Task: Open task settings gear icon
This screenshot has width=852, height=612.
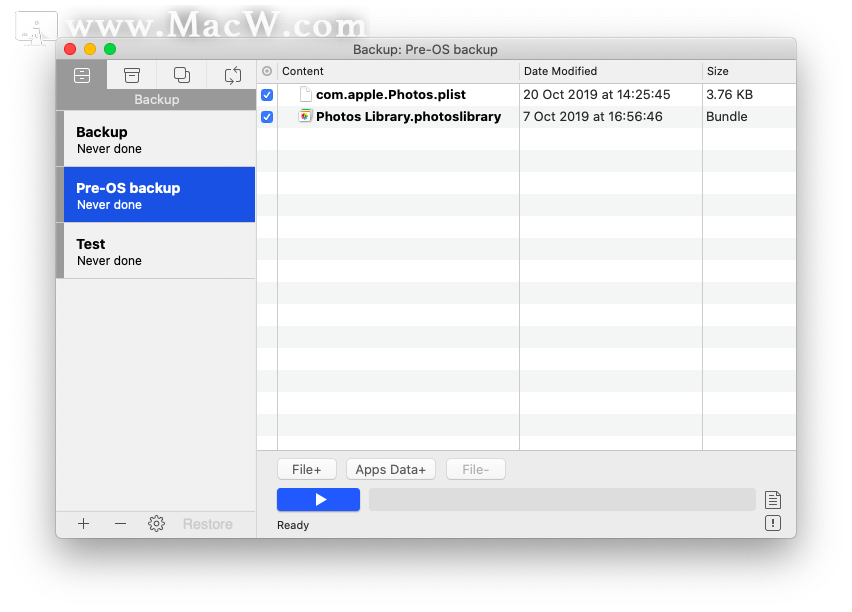Action: point(156,524)
